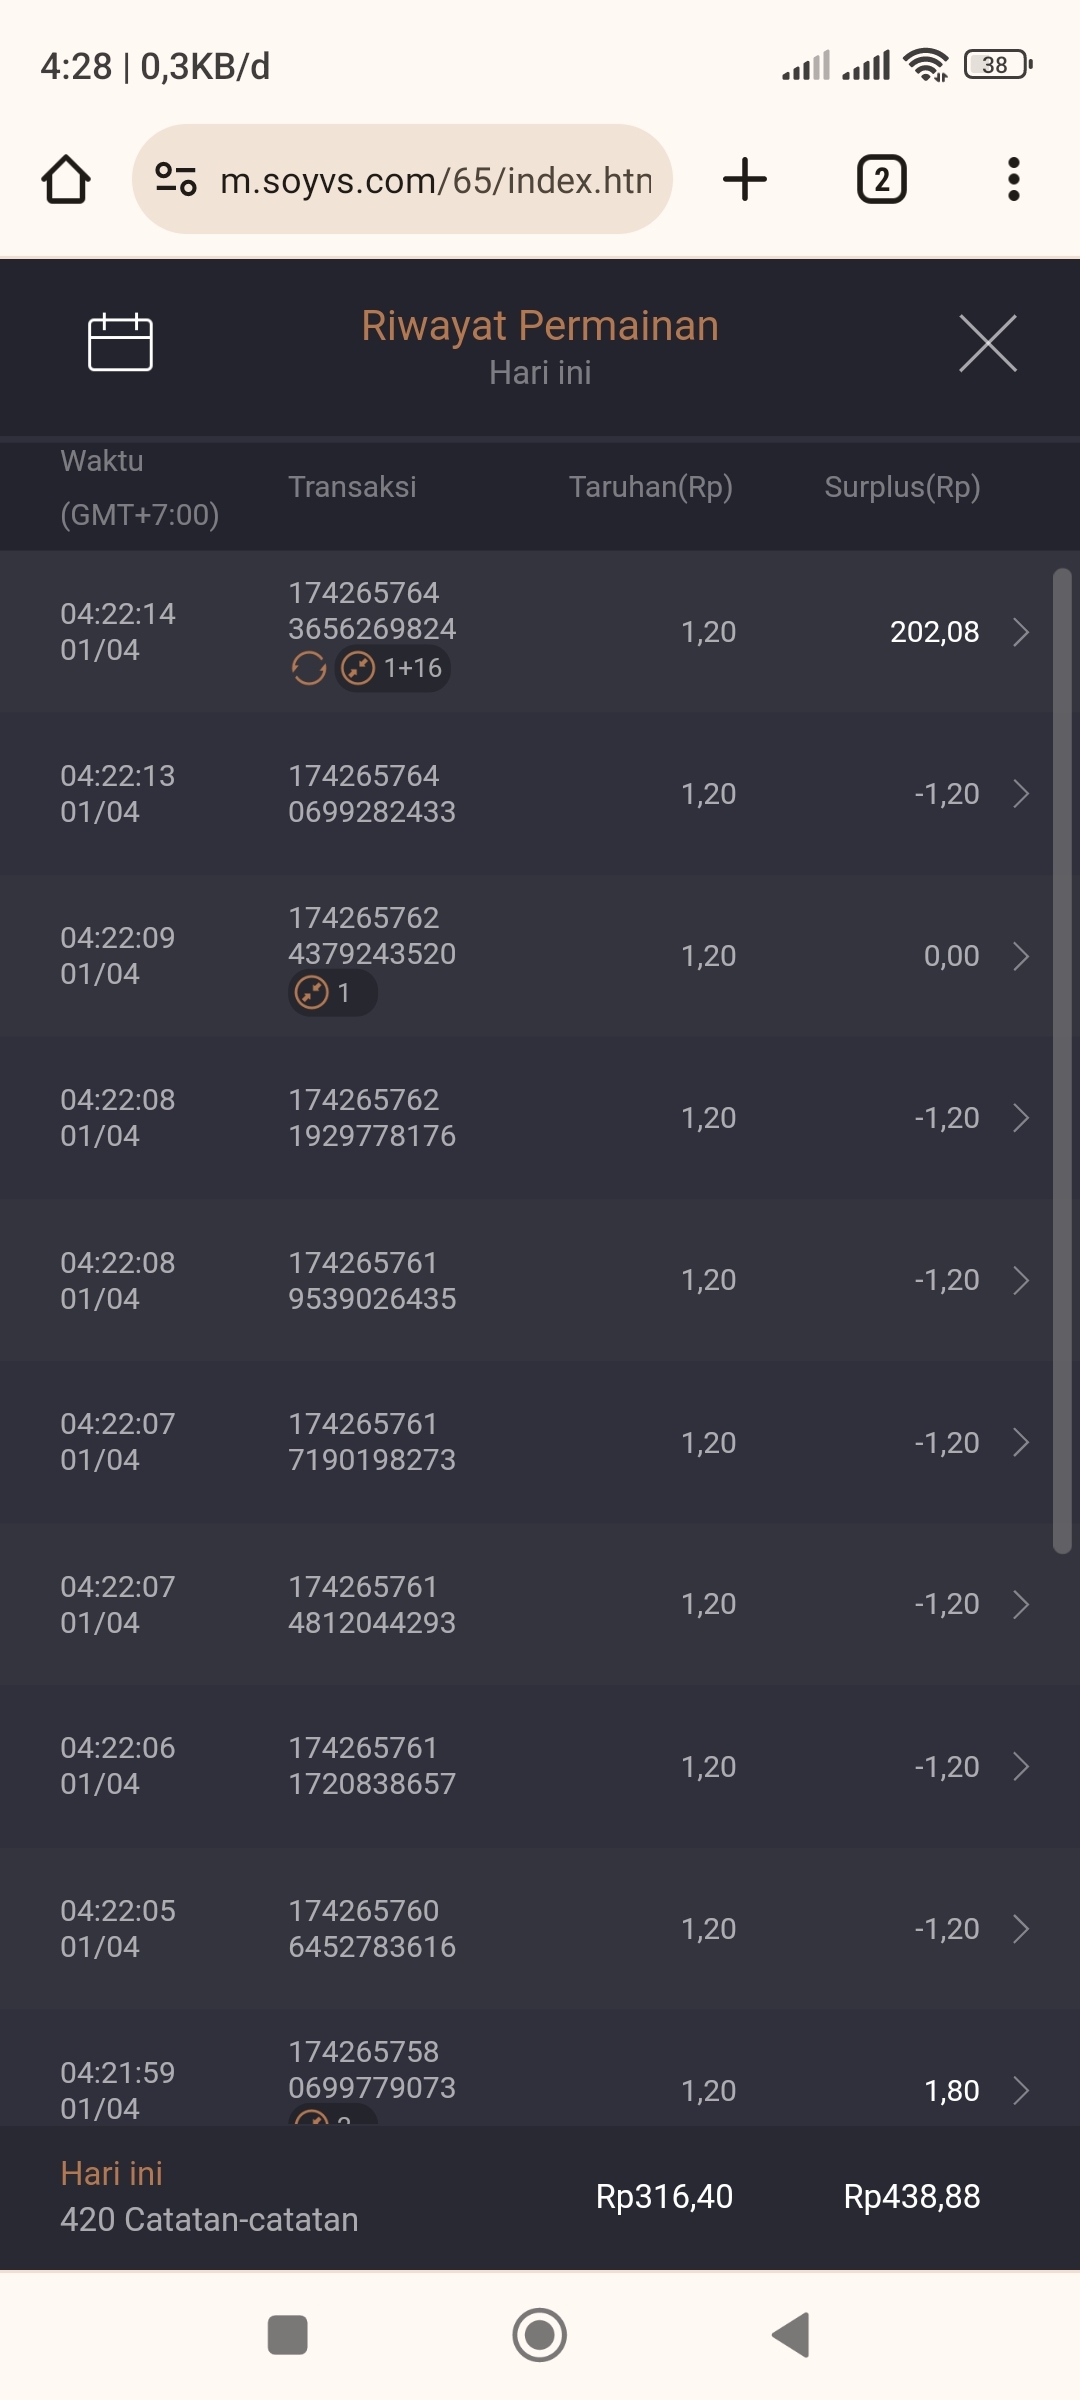Viewport: 1080px width, 2400px height.
Task: Expand the 0,00 surplus row chevron
Action: (1021, 956)
